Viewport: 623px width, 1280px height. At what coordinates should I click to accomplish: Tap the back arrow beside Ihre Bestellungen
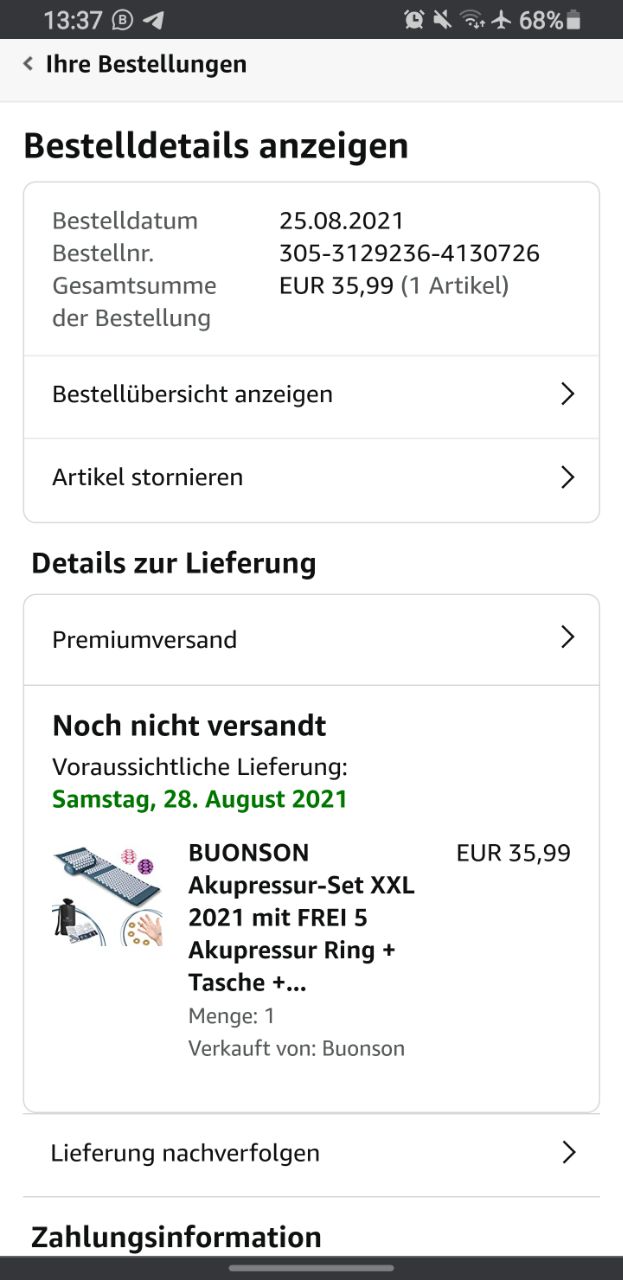[x=28, y=64]
